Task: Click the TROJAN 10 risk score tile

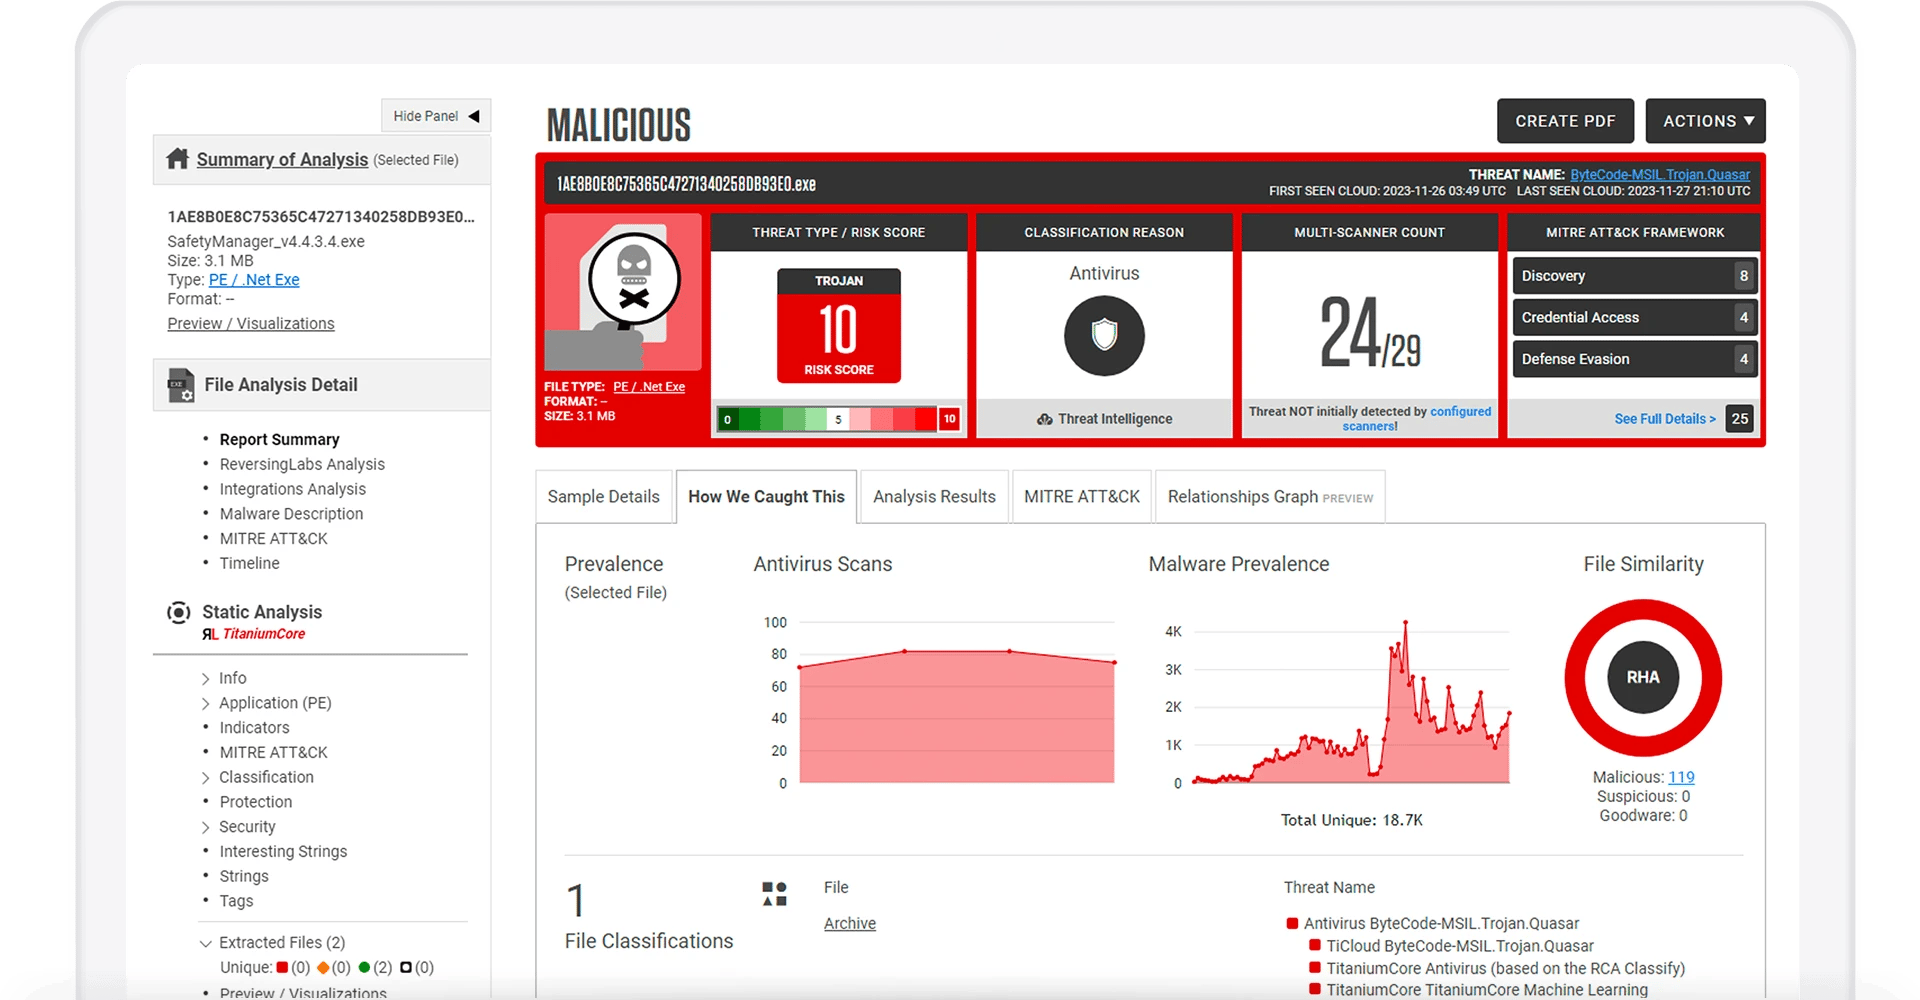Action: (839, 326)
